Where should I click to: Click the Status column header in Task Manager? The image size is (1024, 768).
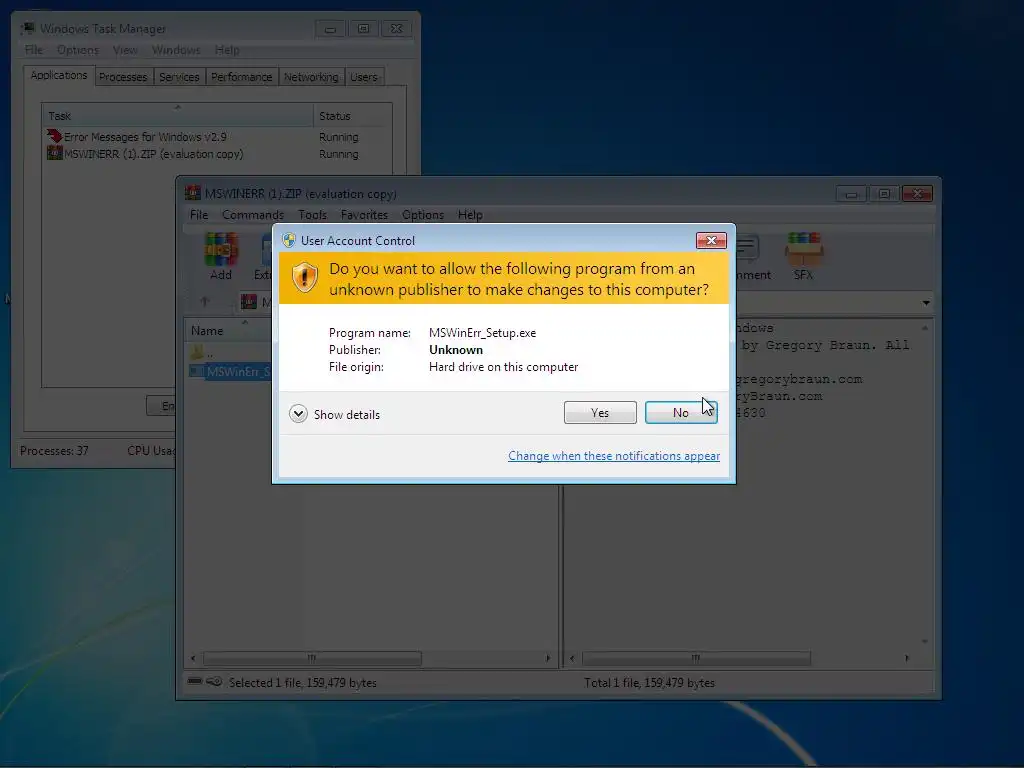(353, 116)
